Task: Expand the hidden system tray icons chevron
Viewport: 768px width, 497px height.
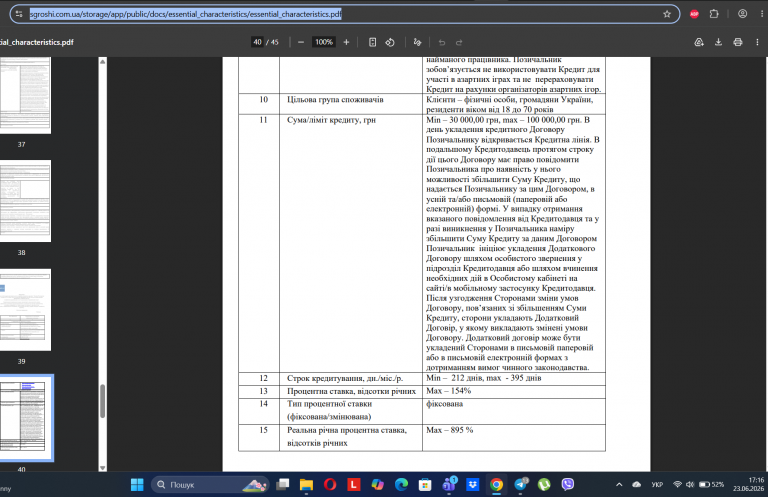Action: click(619, 484)
